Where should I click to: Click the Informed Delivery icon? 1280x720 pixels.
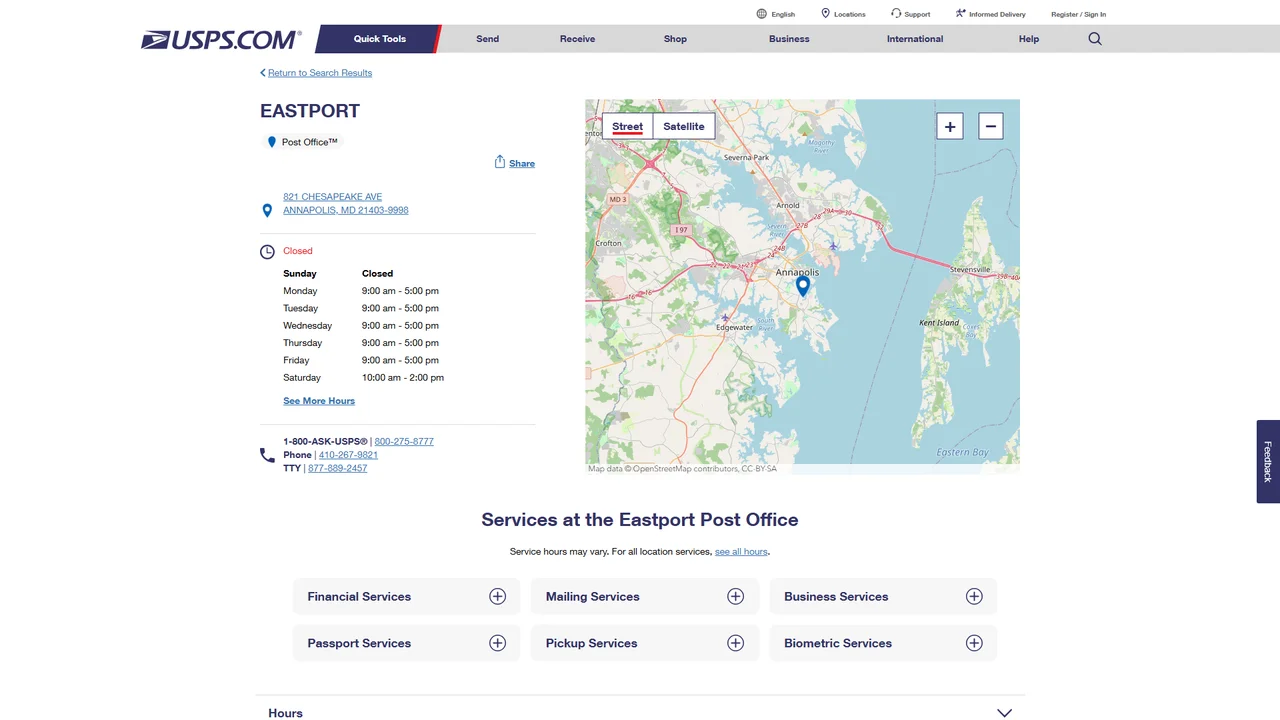960,14
